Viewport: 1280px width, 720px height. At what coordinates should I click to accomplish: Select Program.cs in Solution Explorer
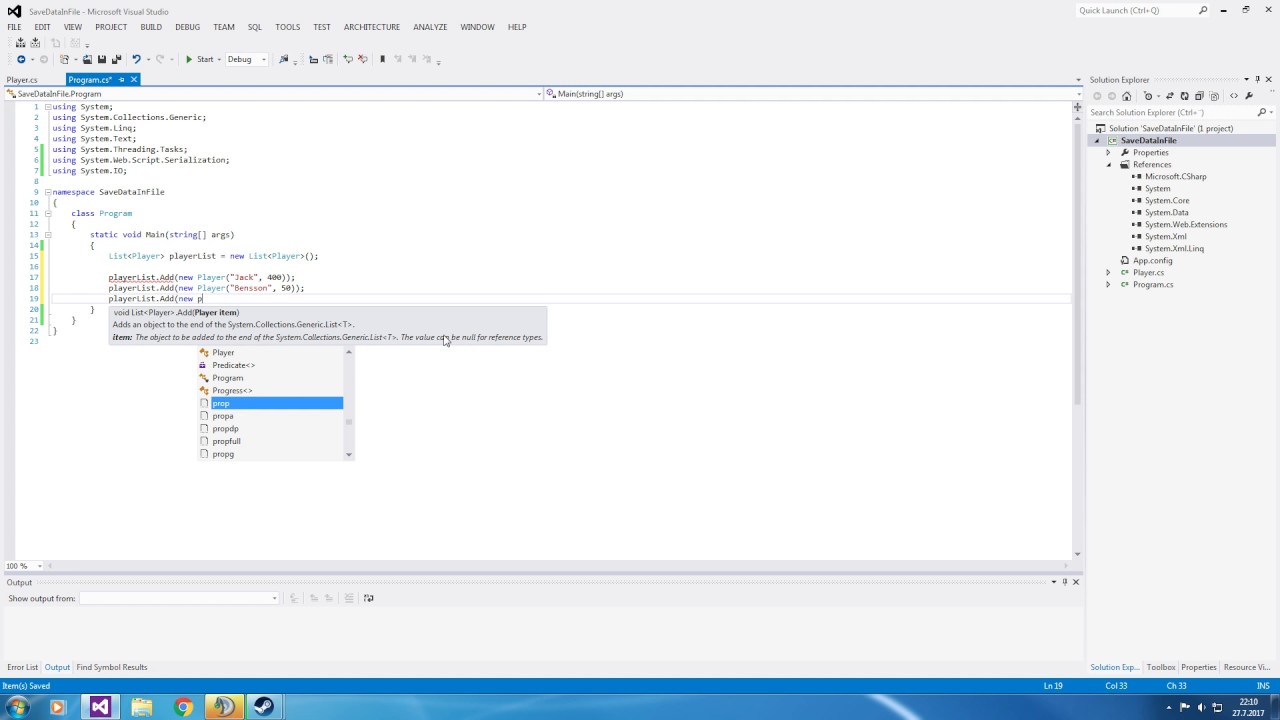1153,285
